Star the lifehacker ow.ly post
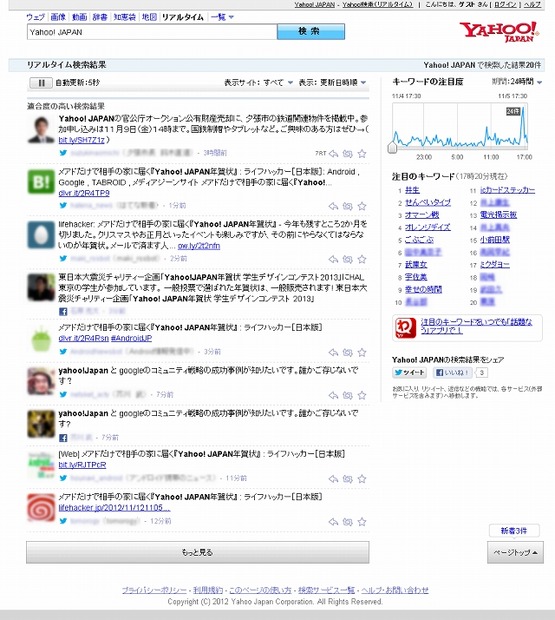This screenshot has width=555, height=620. point(362,259)
